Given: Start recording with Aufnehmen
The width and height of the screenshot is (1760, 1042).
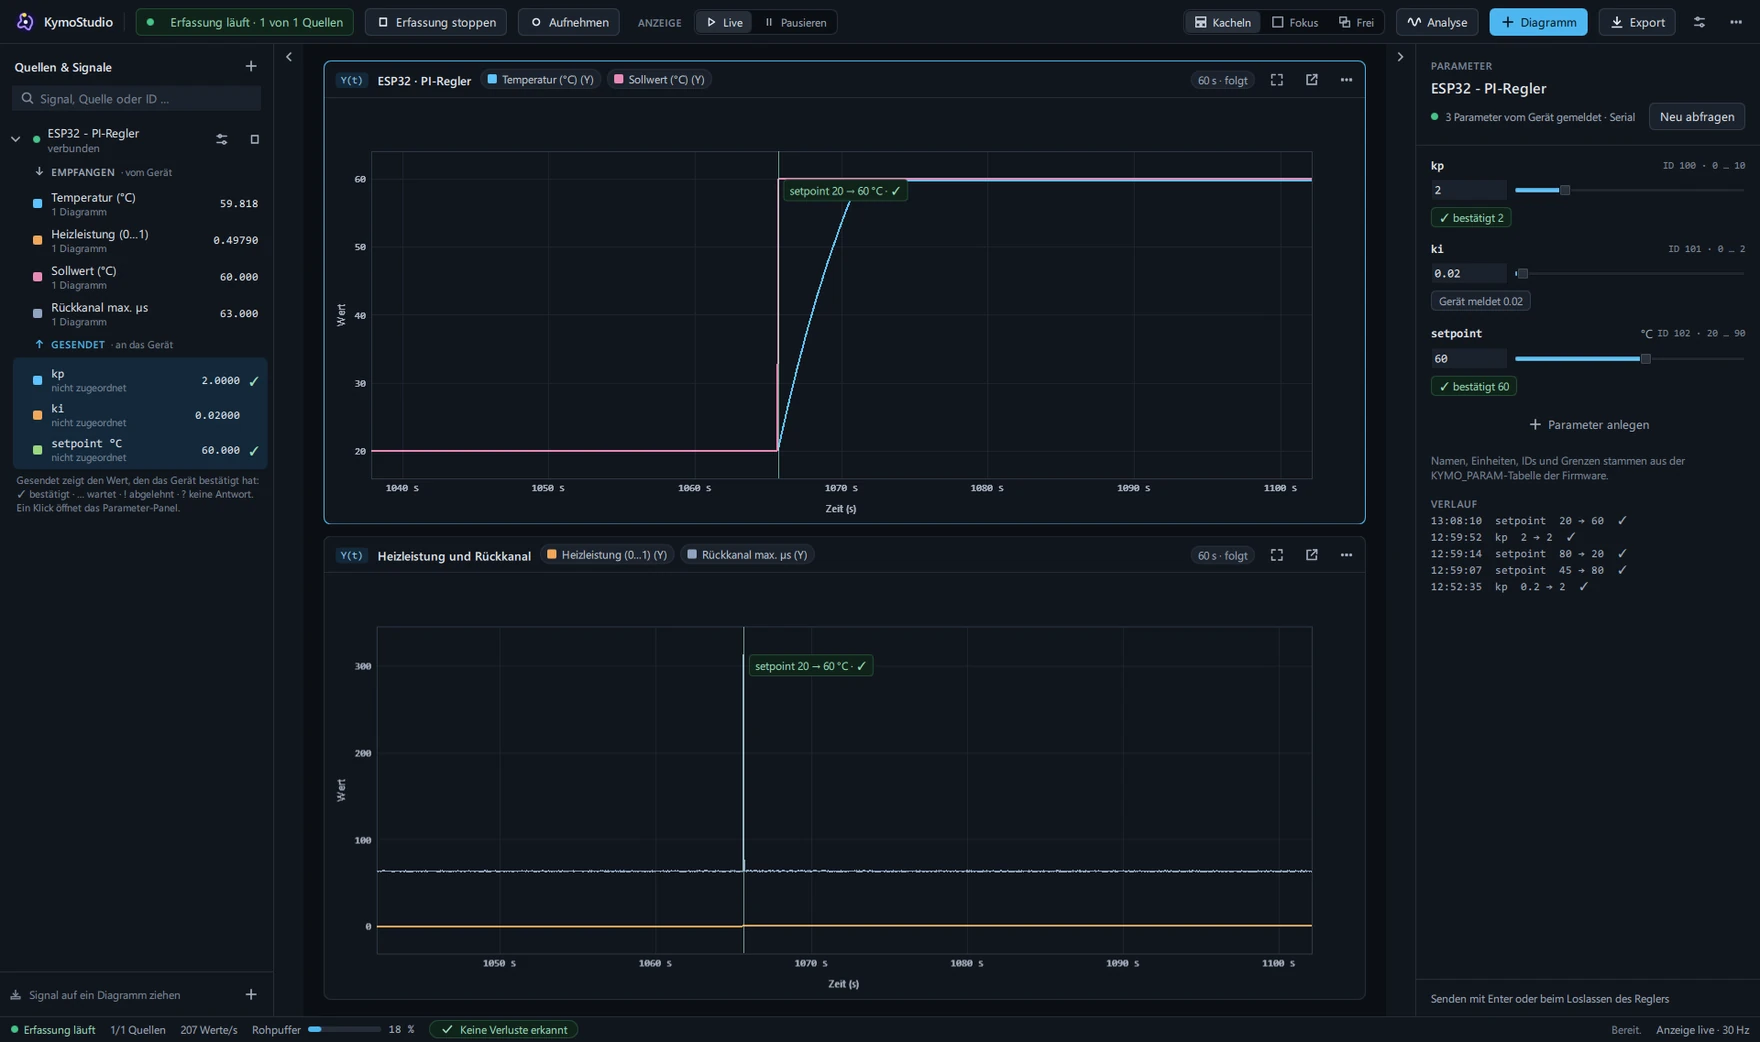Looking at the screenshot, I should pyautogui.click(x=568, y=22).
